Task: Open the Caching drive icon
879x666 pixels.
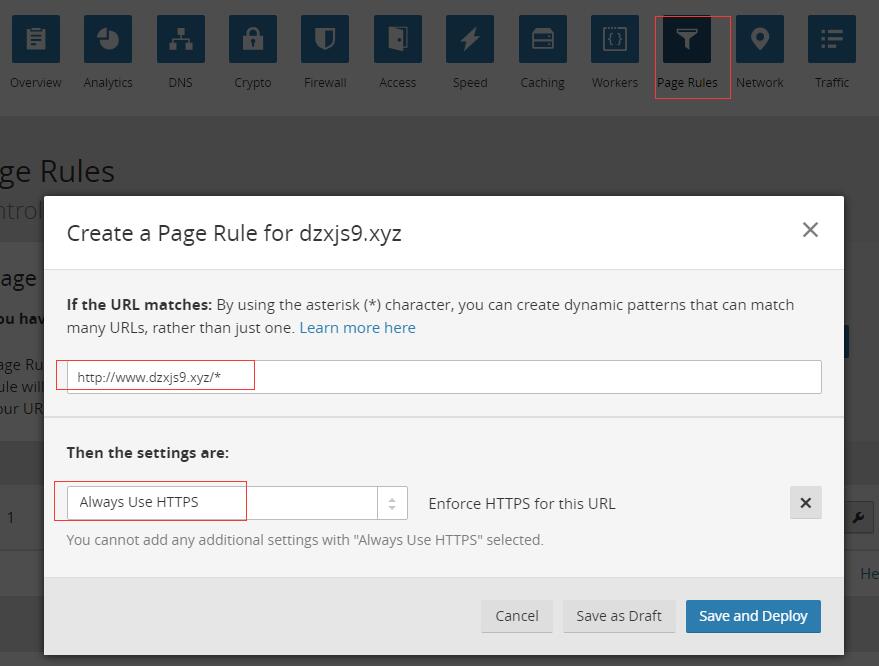Action: pos(543,39)
